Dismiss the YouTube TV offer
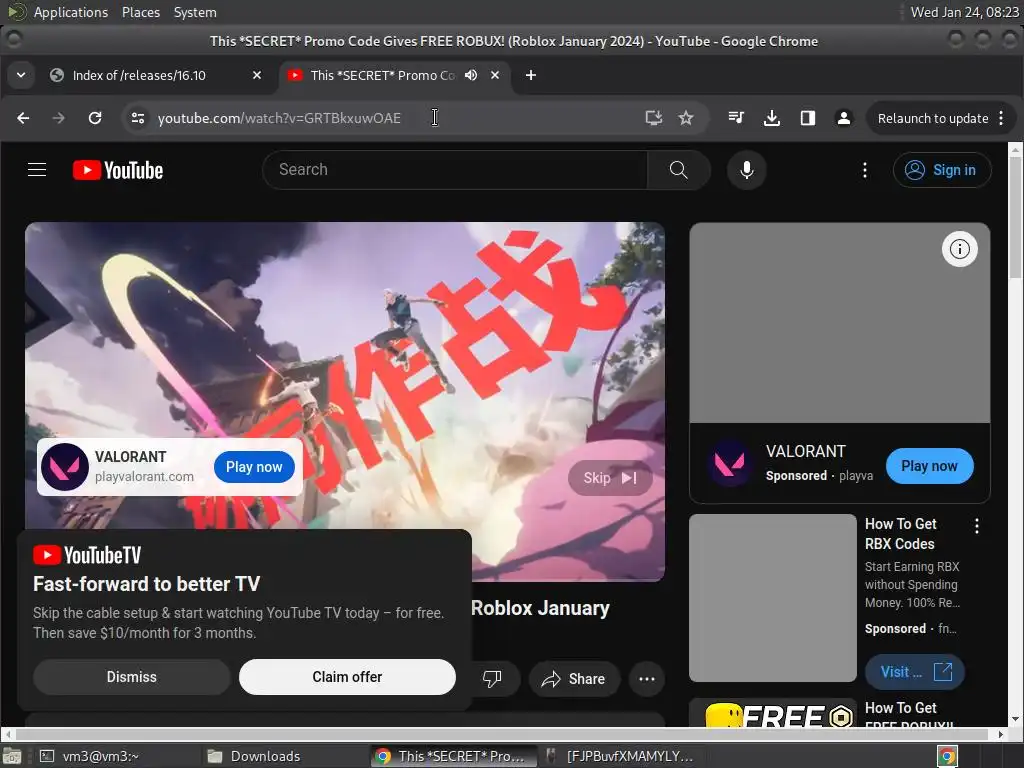 click(132, 677)
